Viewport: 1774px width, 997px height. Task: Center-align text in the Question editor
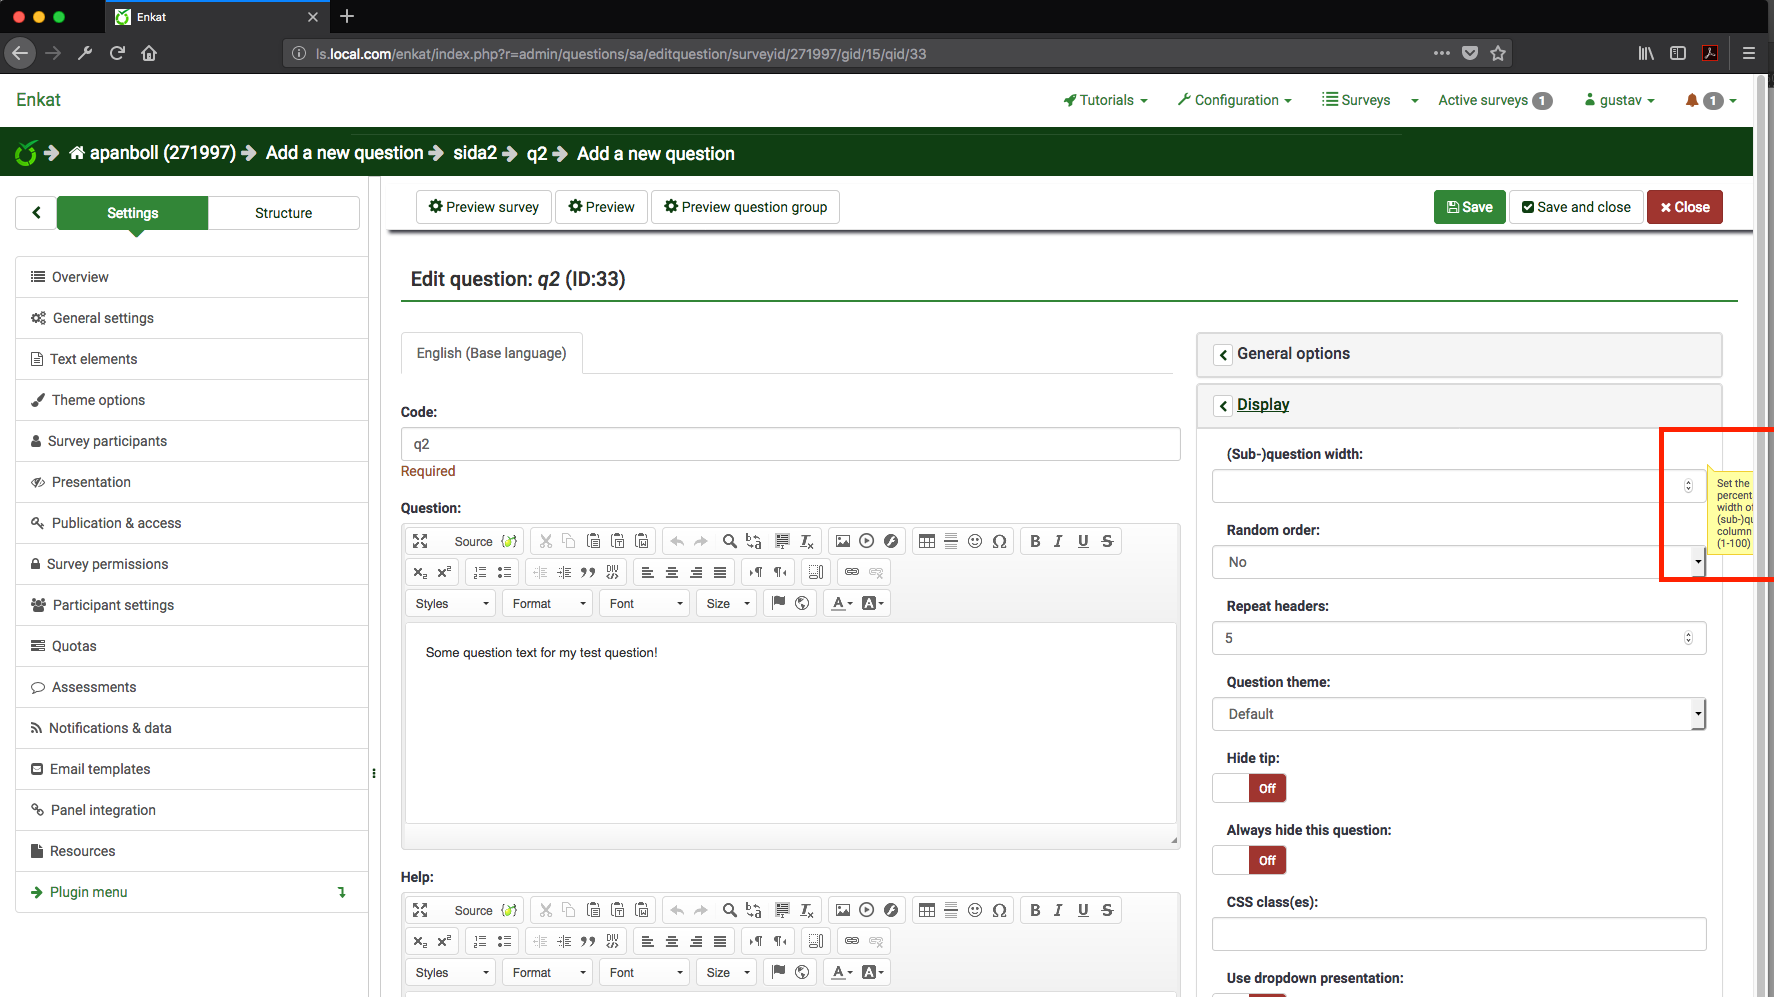[672, 572]
